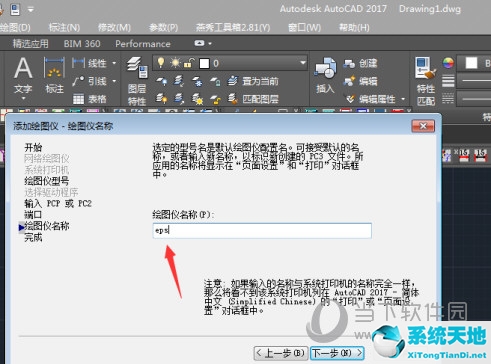Open the 燕秀工具箱2.81 menu

[x=233, y=27]
